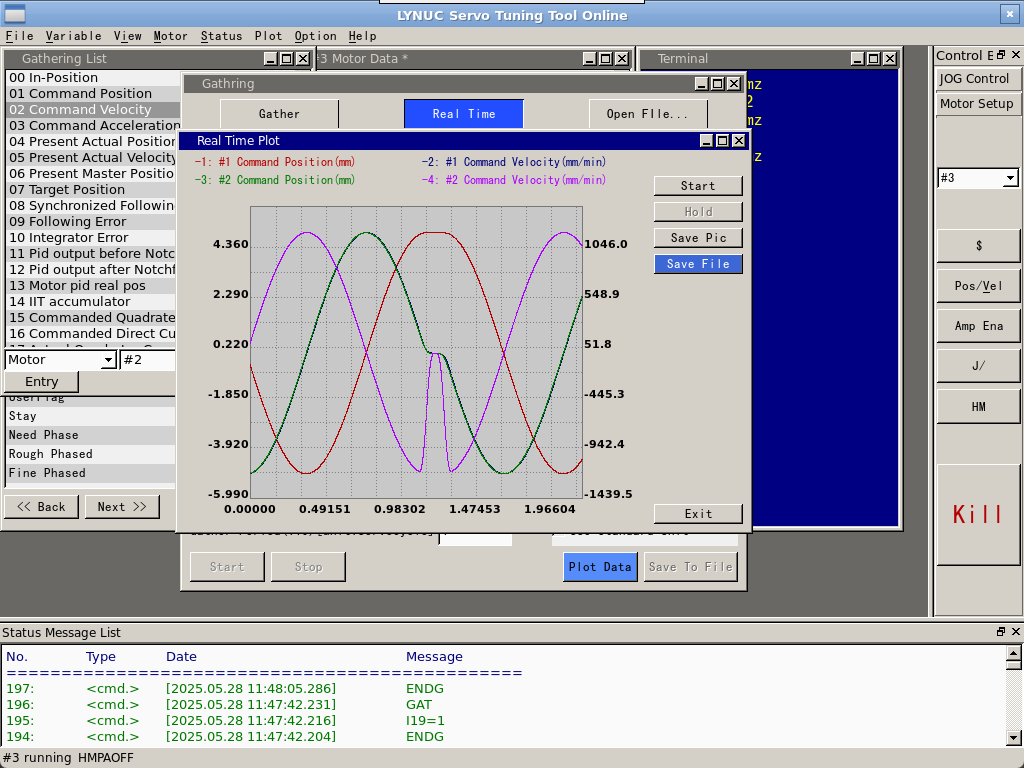The image size is (1024, 768).
Task: Click the #2 Command Velocity legend entry
Action: [x=514, y=180]
